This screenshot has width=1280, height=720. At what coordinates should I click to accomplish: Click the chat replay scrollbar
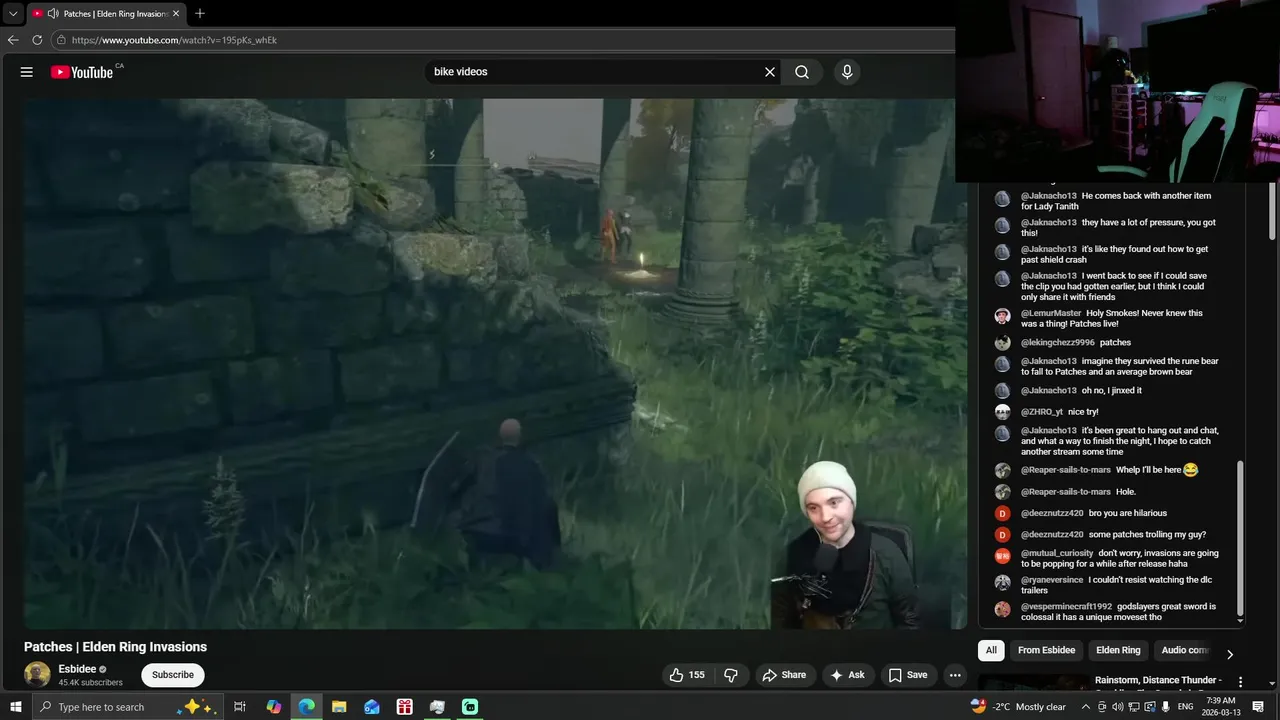pos(1241,538)
